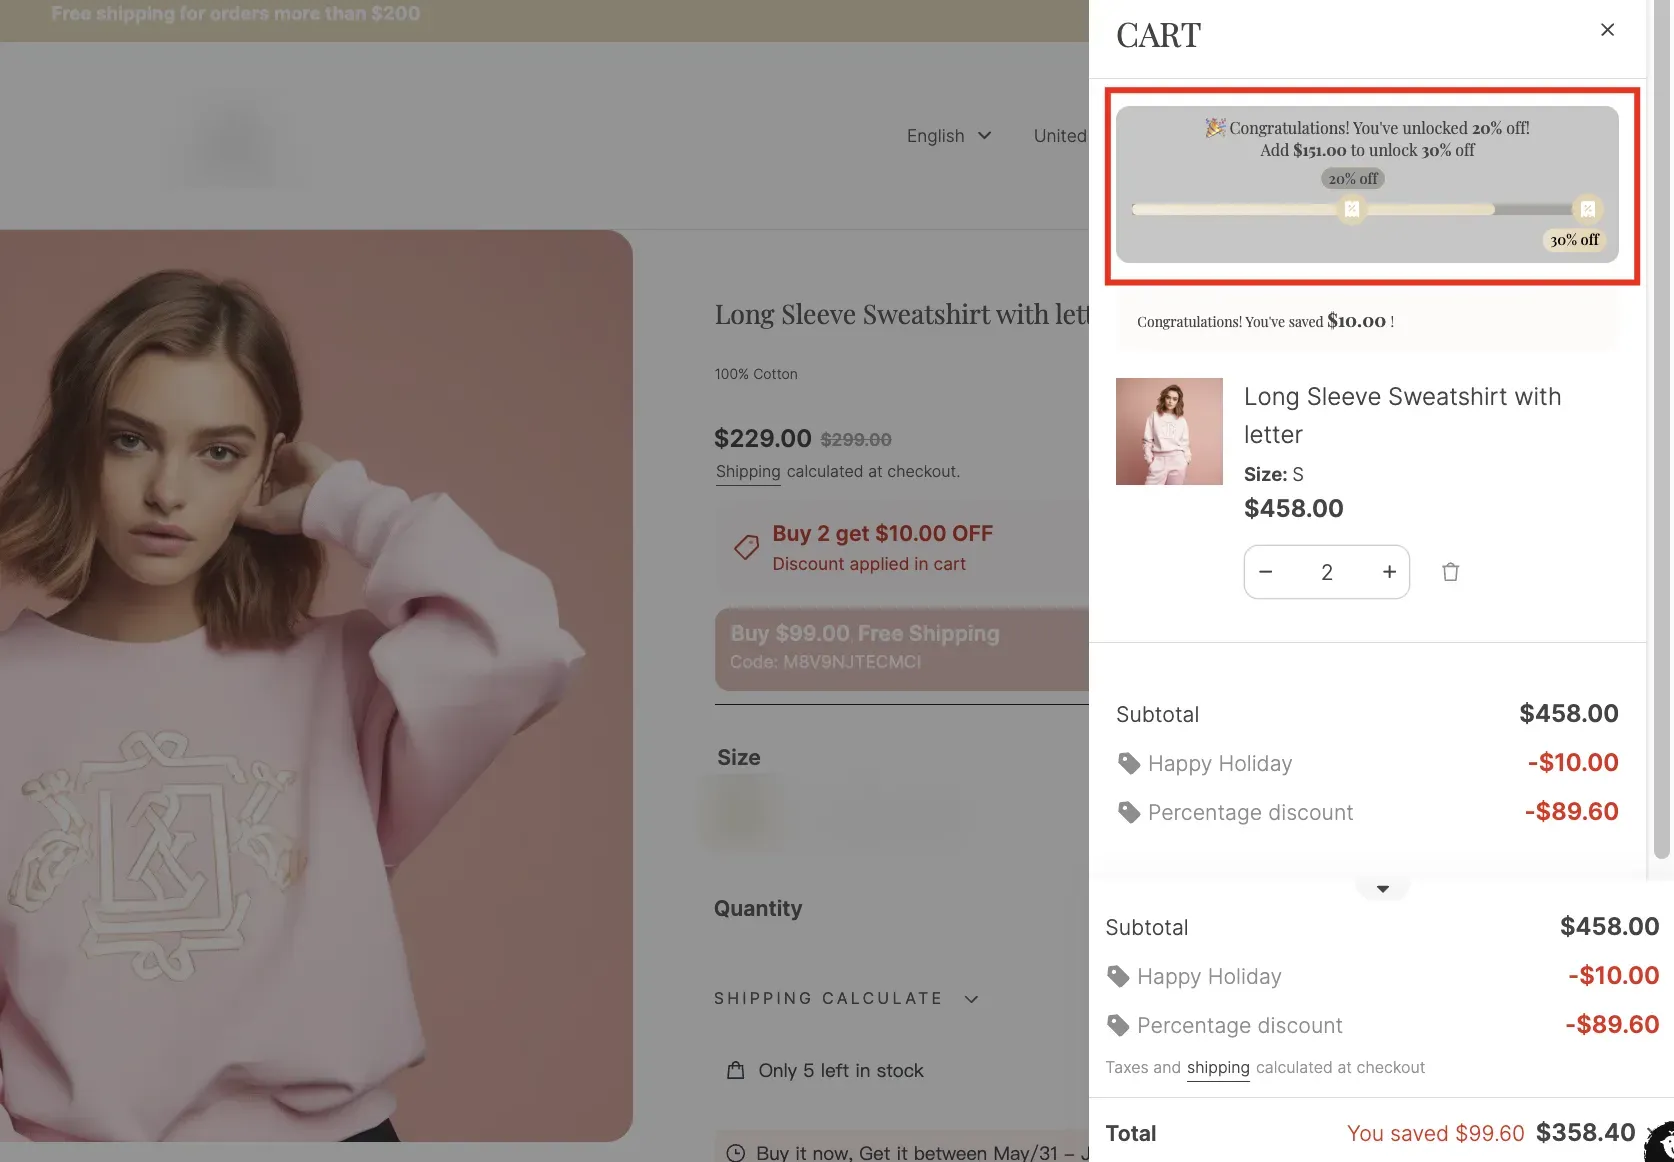The height and width of the screenshot is (1162, 1674).
Task: Click the discount tag icon beside Buy 2 offer
Action: (x=746, y=547)
